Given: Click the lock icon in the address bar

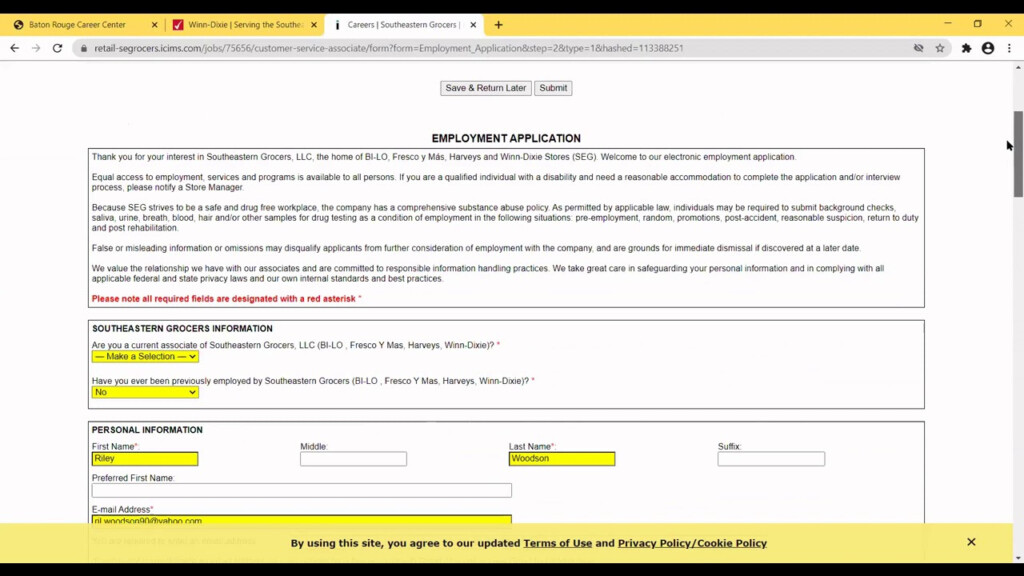Looking at the screenshot, I should point(84,48).
